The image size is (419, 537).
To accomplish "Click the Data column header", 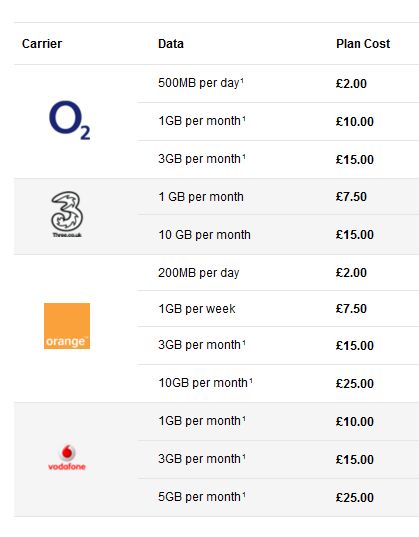I will [171, 44].
